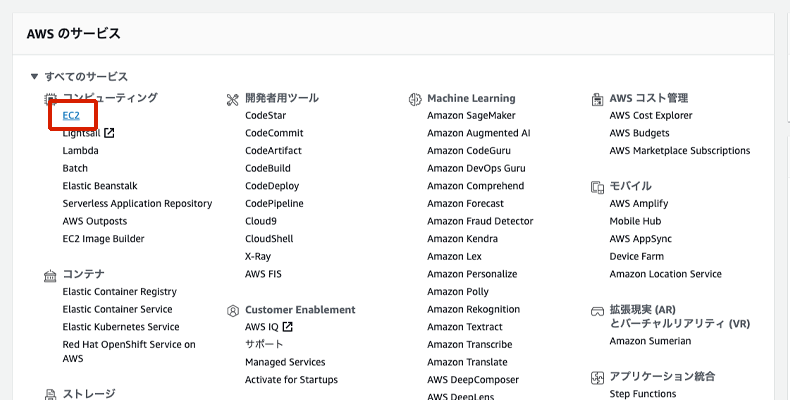Open AWS DeepComposer
This screenshot has height=400, width=790.
[473, 380]
